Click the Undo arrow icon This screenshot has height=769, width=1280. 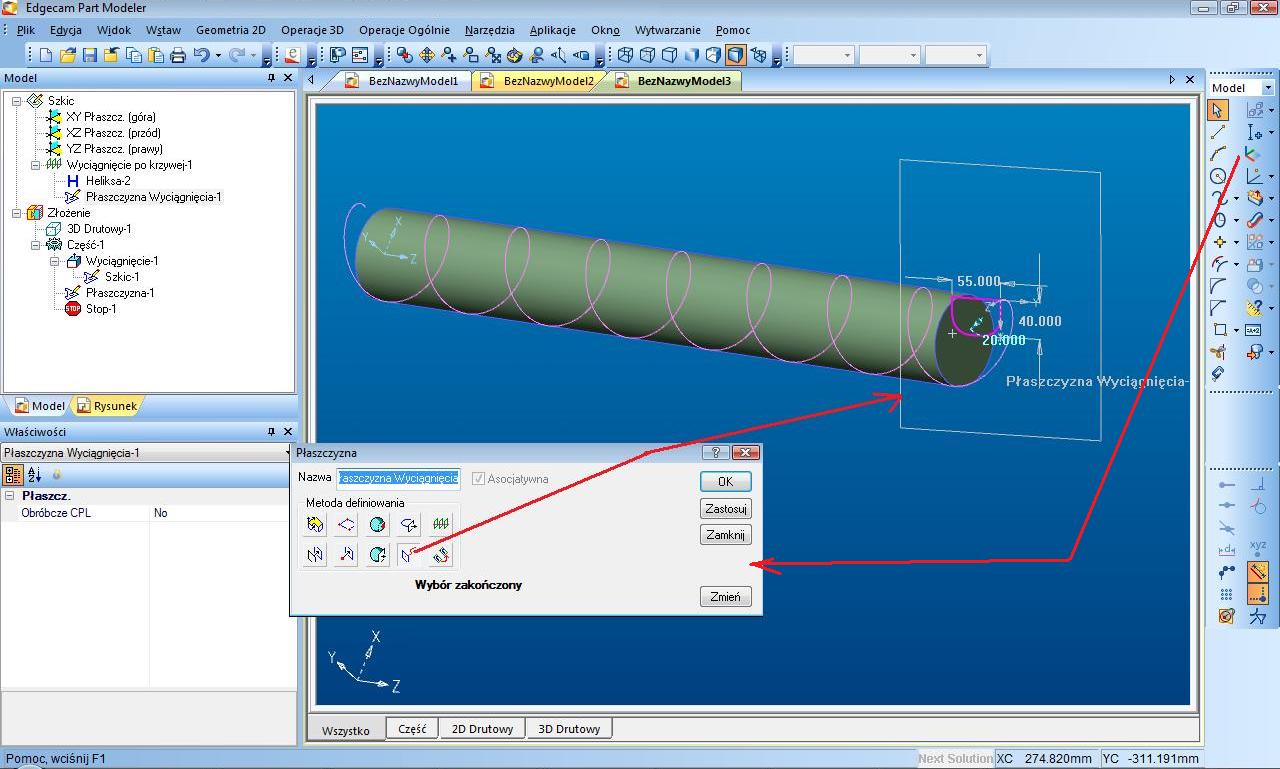point(201,55)
